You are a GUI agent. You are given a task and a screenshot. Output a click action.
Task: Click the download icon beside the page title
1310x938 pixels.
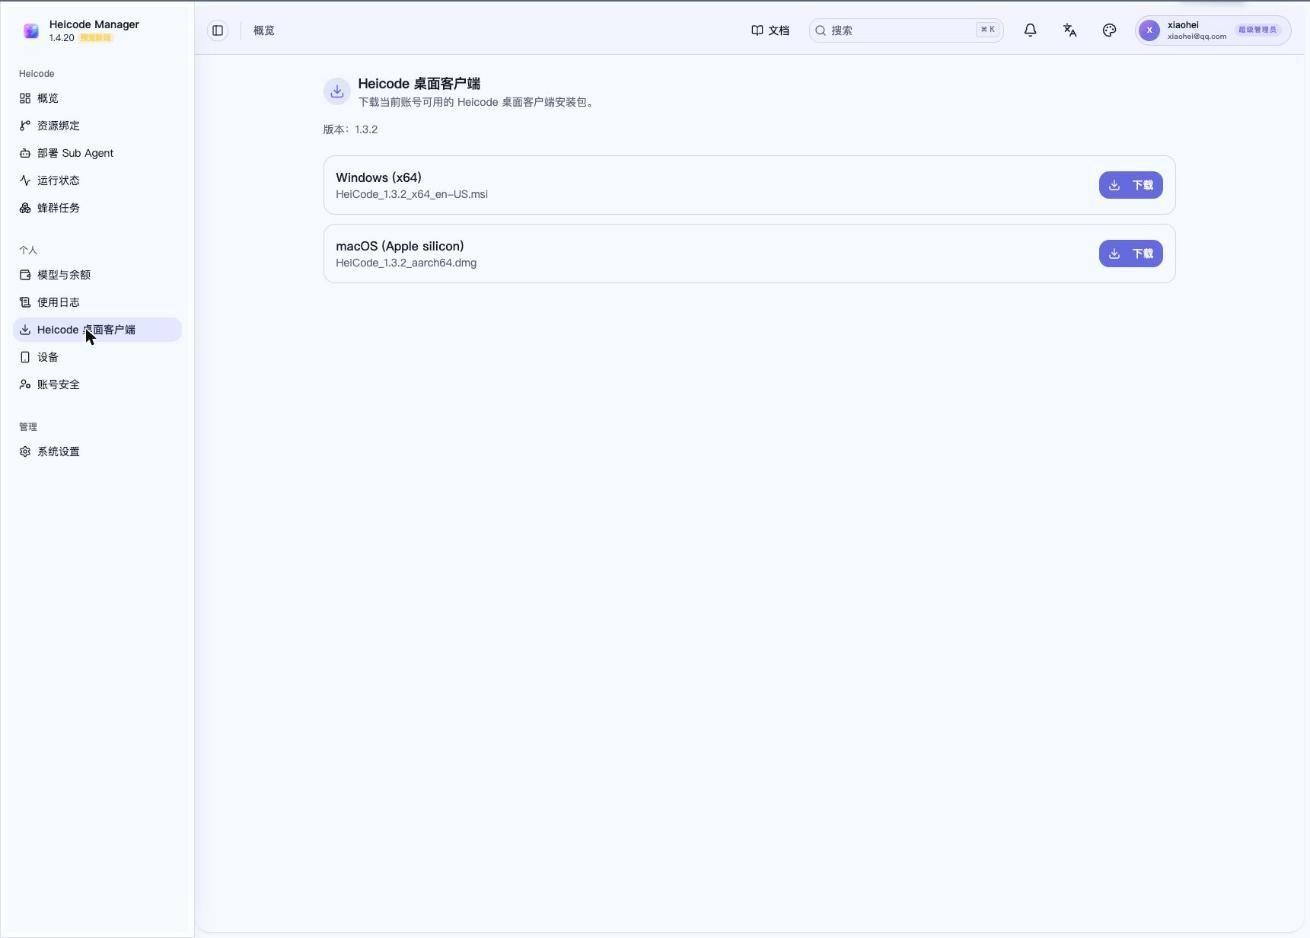coord(337,91)
